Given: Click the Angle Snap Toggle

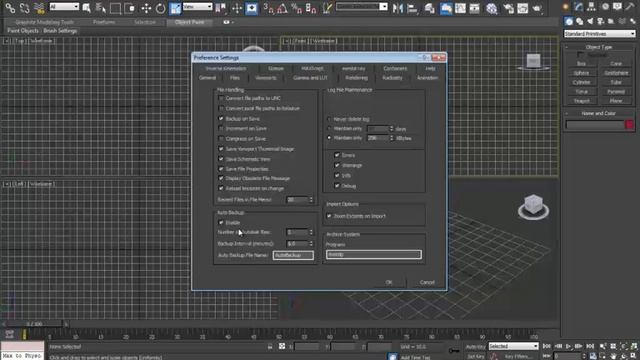Looking at the screenshot, I should 282,8.
